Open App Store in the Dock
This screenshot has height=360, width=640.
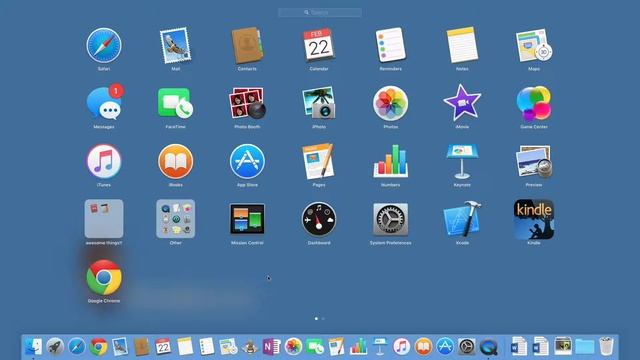(x=445, y=347)
